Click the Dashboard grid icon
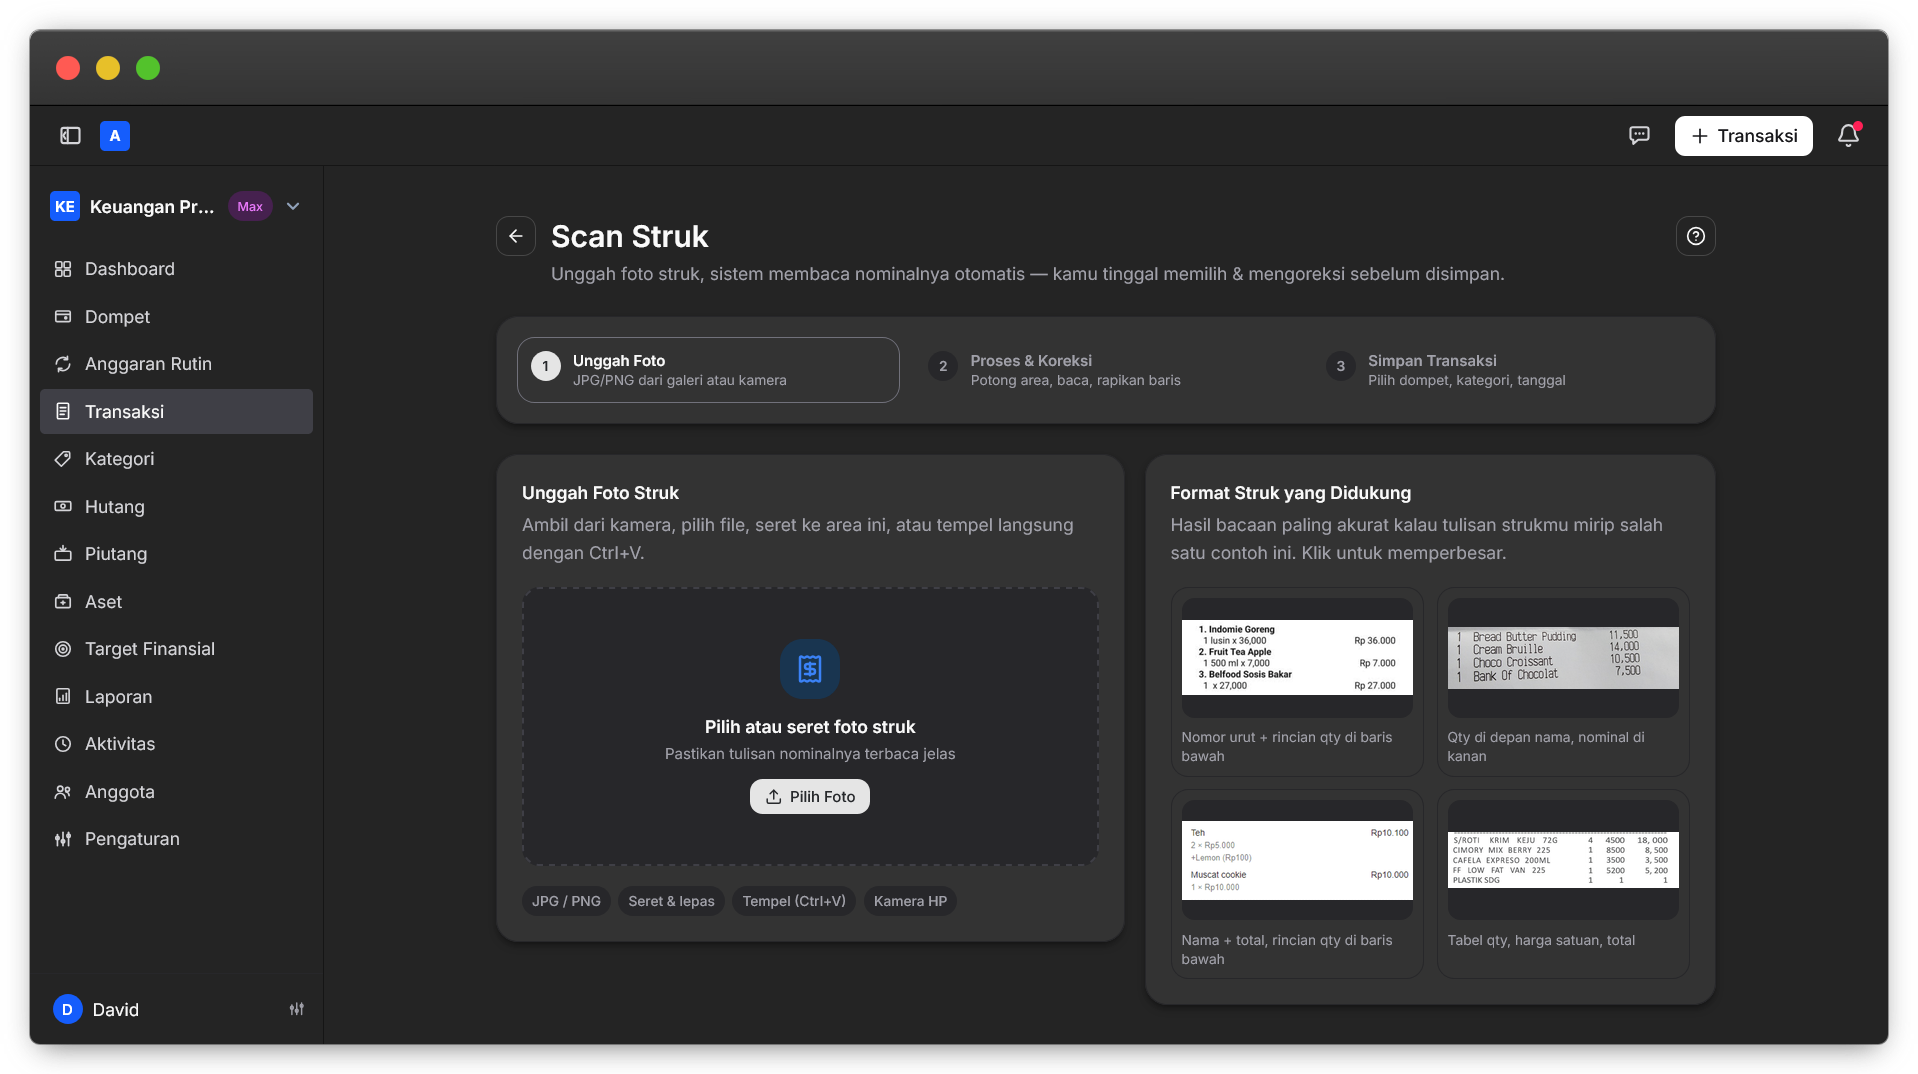Image resolution: width=1918 pixels, height=1074 pixels. [63, 269]
